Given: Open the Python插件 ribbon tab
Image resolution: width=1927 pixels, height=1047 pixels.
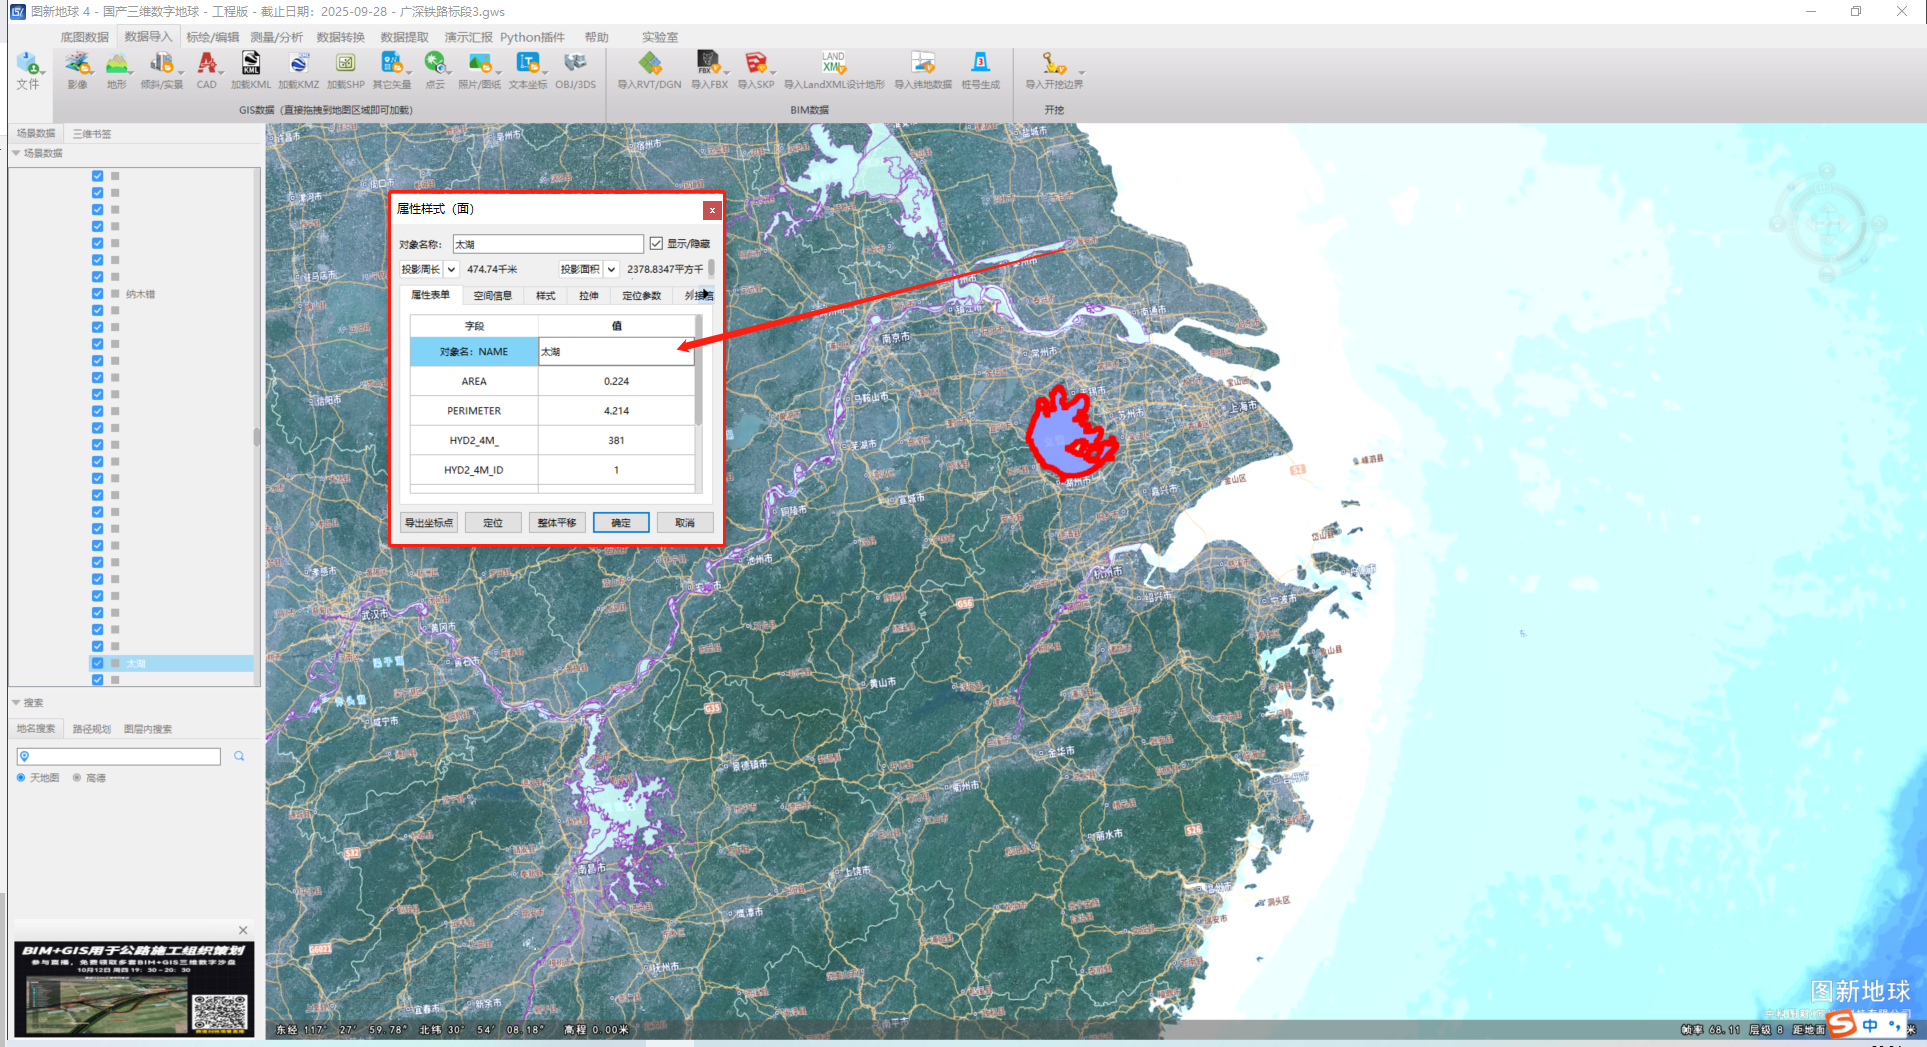Looking at the screenshot, I should click(532, 37).
